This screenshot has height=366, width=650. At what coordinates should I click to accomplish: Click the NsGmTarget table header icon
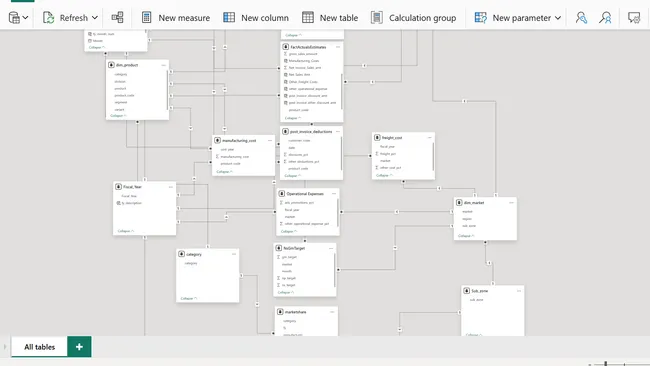click(279, 248)
